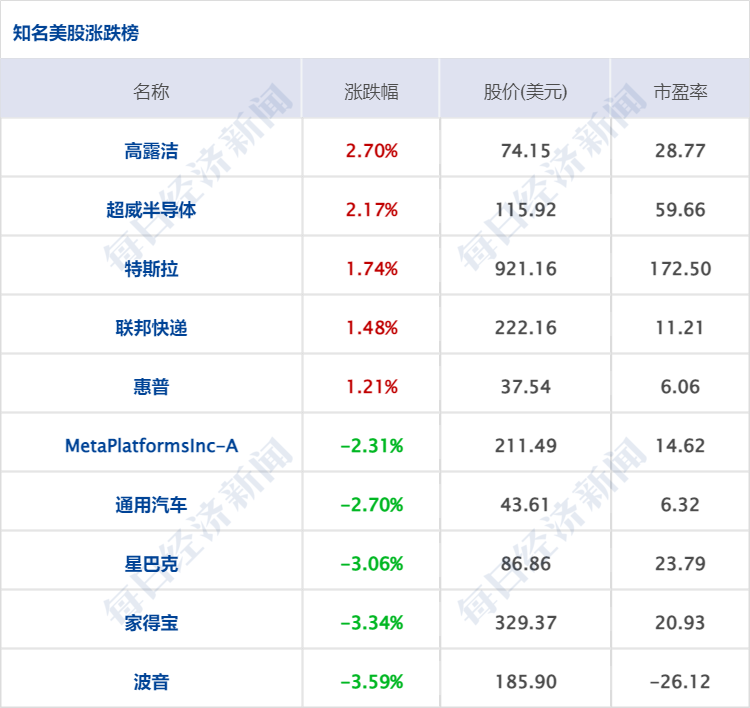Viewport: 750px width, 708px height.
Task: Click the 股价(美元) column header
Action: click(525, 92)
